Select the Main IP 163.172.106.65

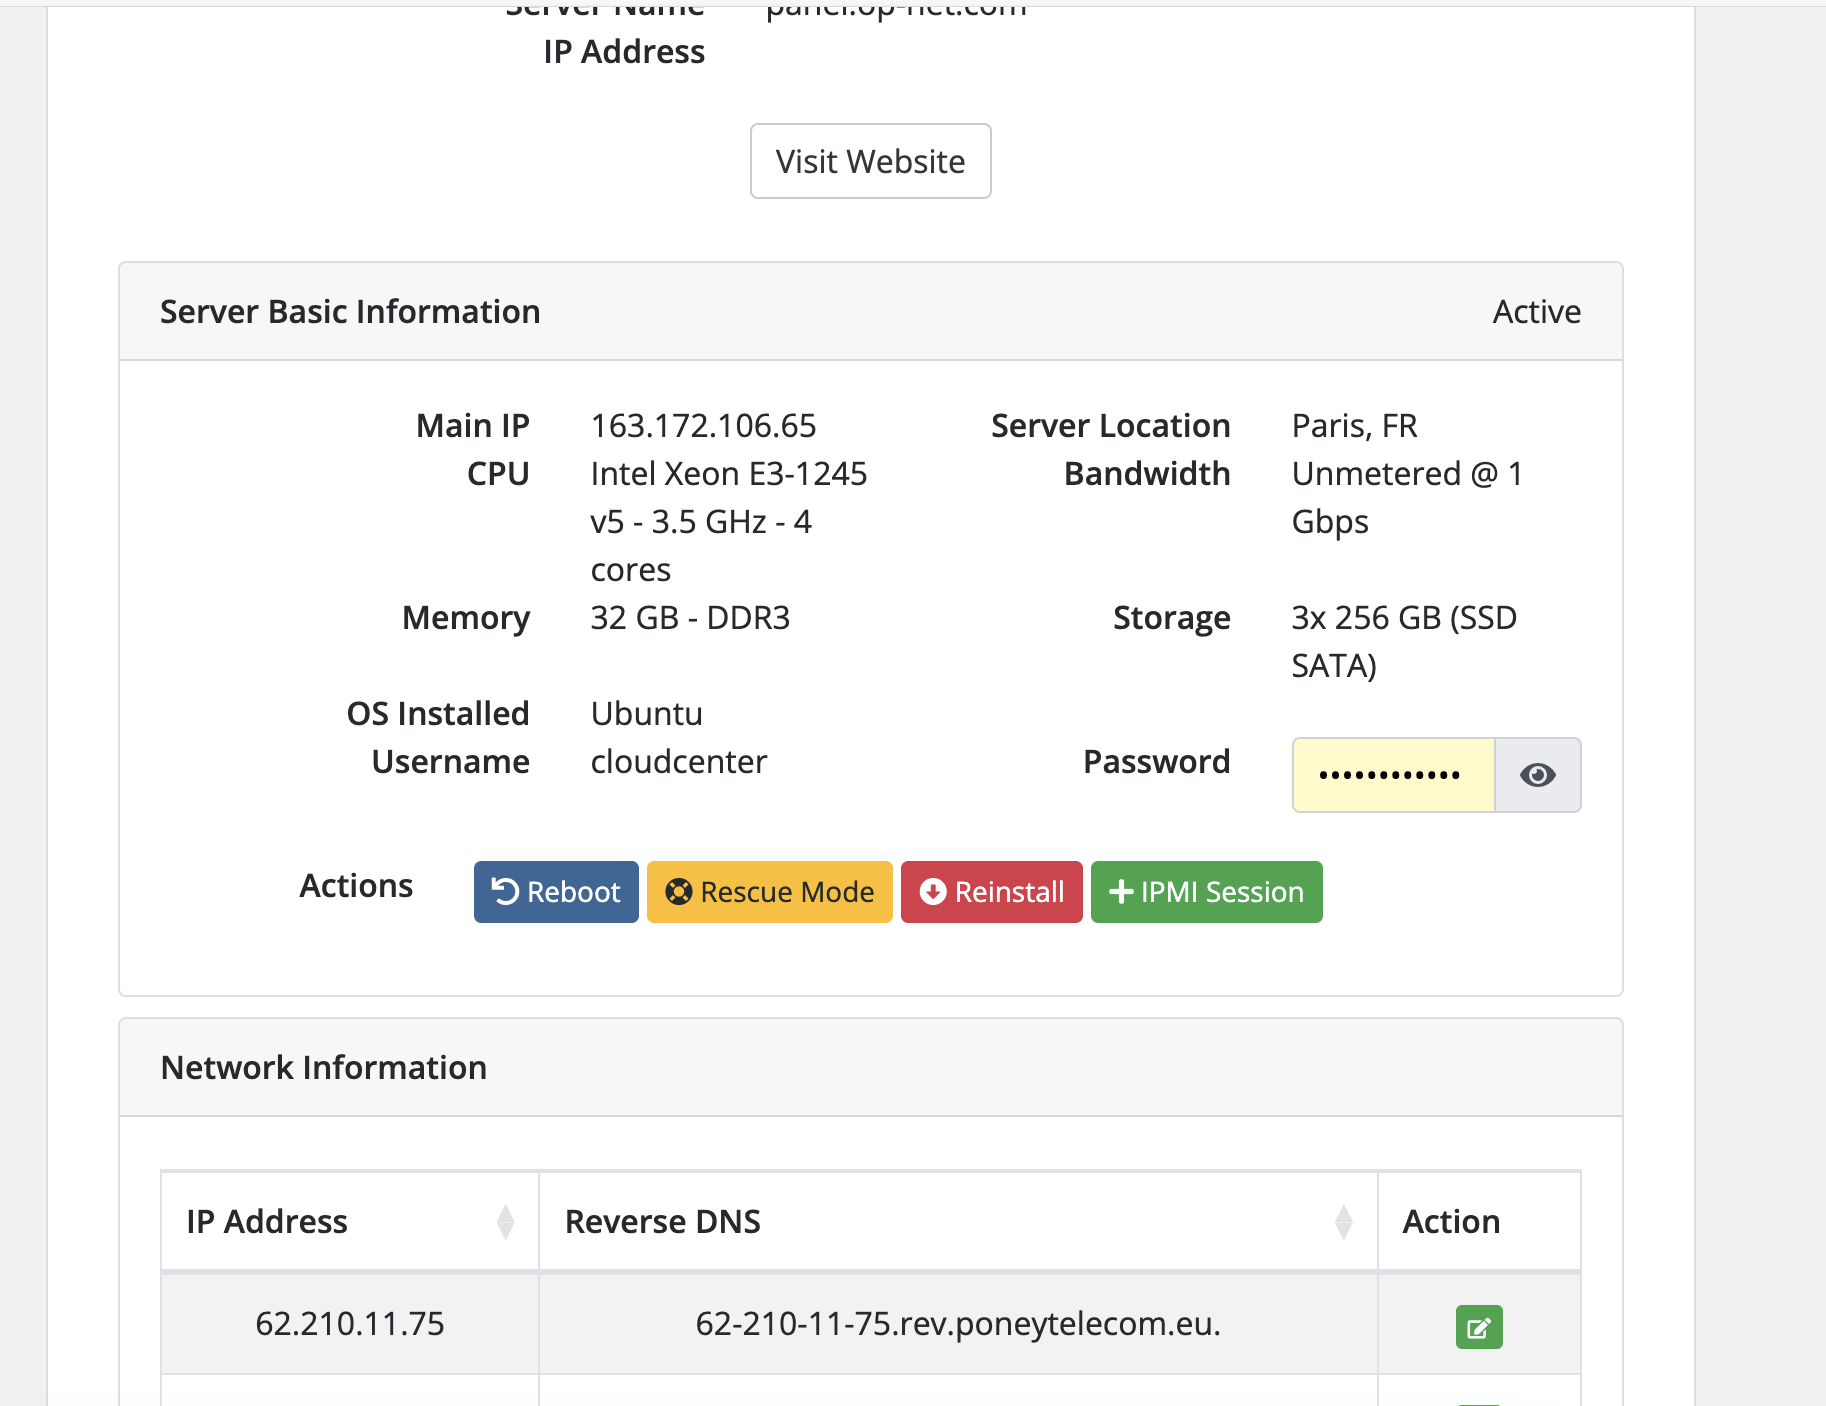[x=703, y=426]
